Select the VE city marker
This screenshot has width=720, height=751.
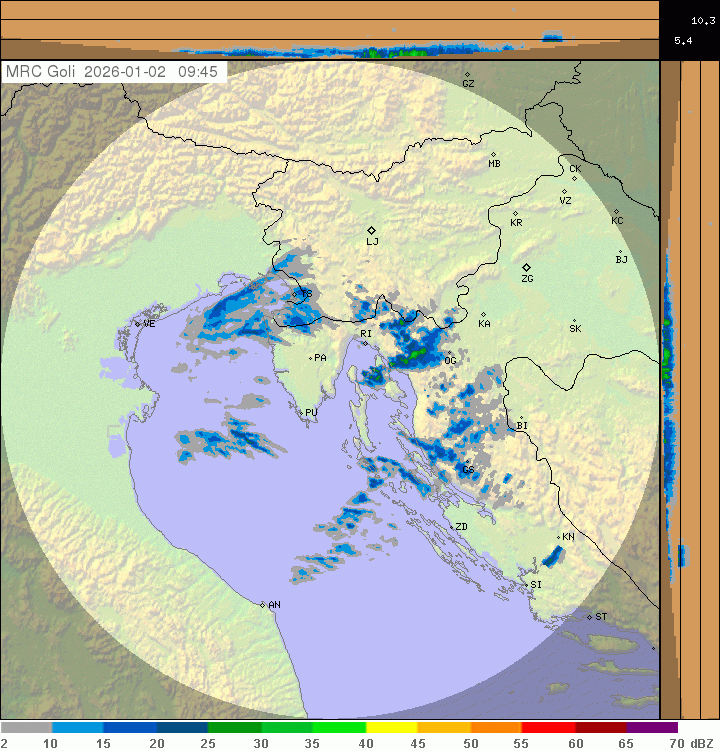[x=138, y=323]
